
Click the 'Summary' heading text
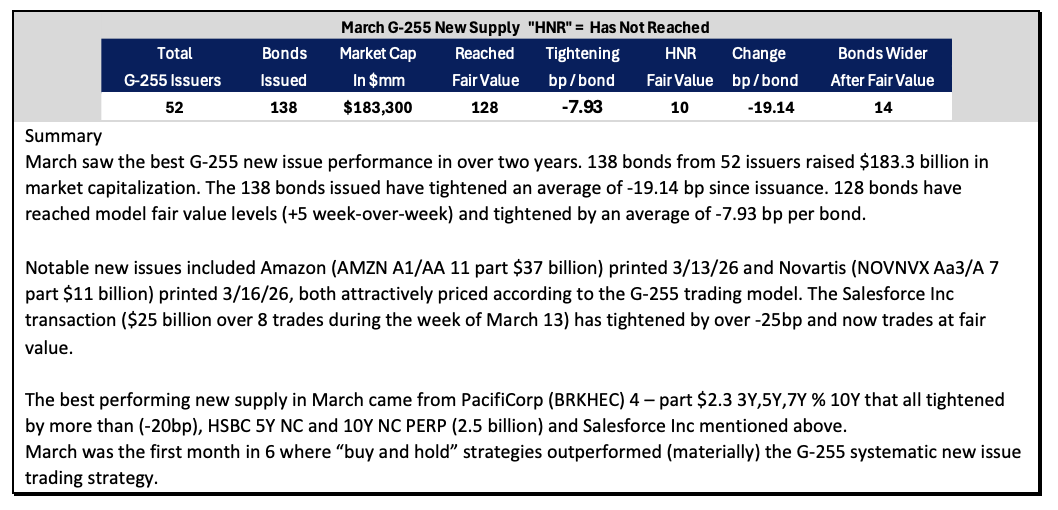pos(63,137)
